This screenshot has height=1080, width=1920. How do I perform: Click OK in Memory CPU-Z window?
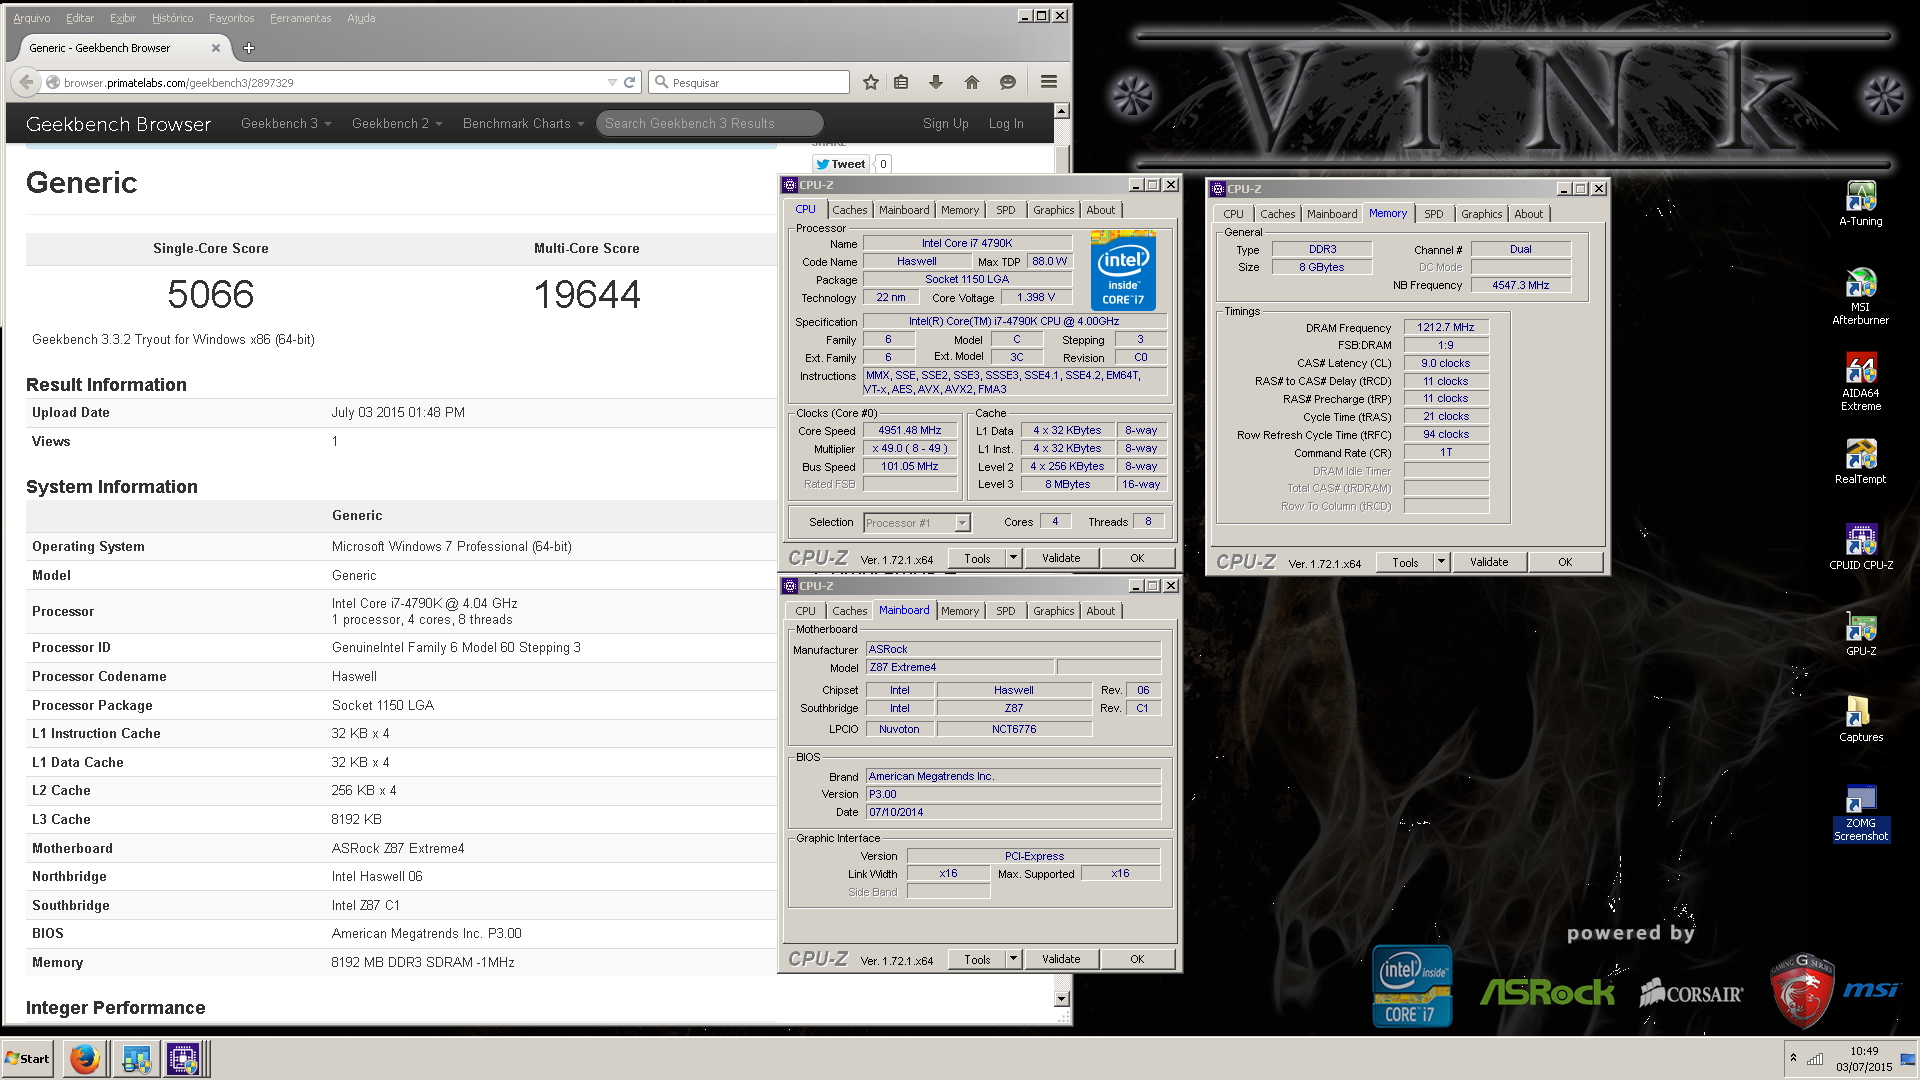[1565, 562]
